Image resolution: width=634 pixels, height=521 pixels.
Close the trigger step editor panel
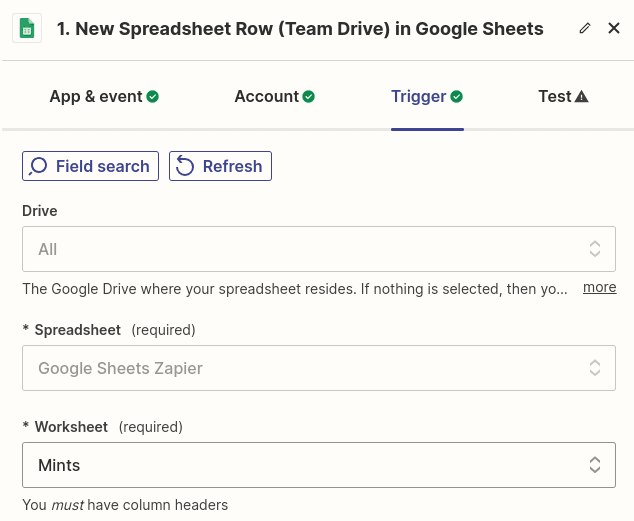point(614,29)
